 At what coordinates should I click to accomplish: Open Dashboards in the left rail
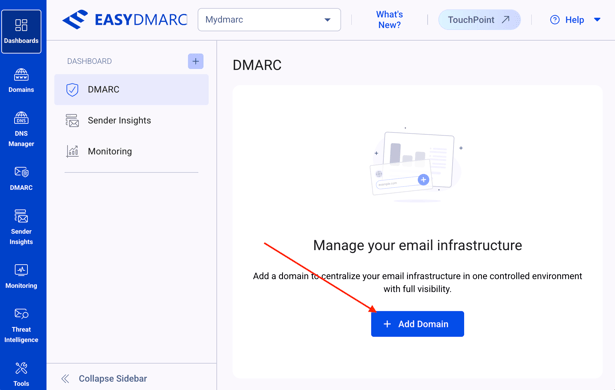tap(21, 31)
